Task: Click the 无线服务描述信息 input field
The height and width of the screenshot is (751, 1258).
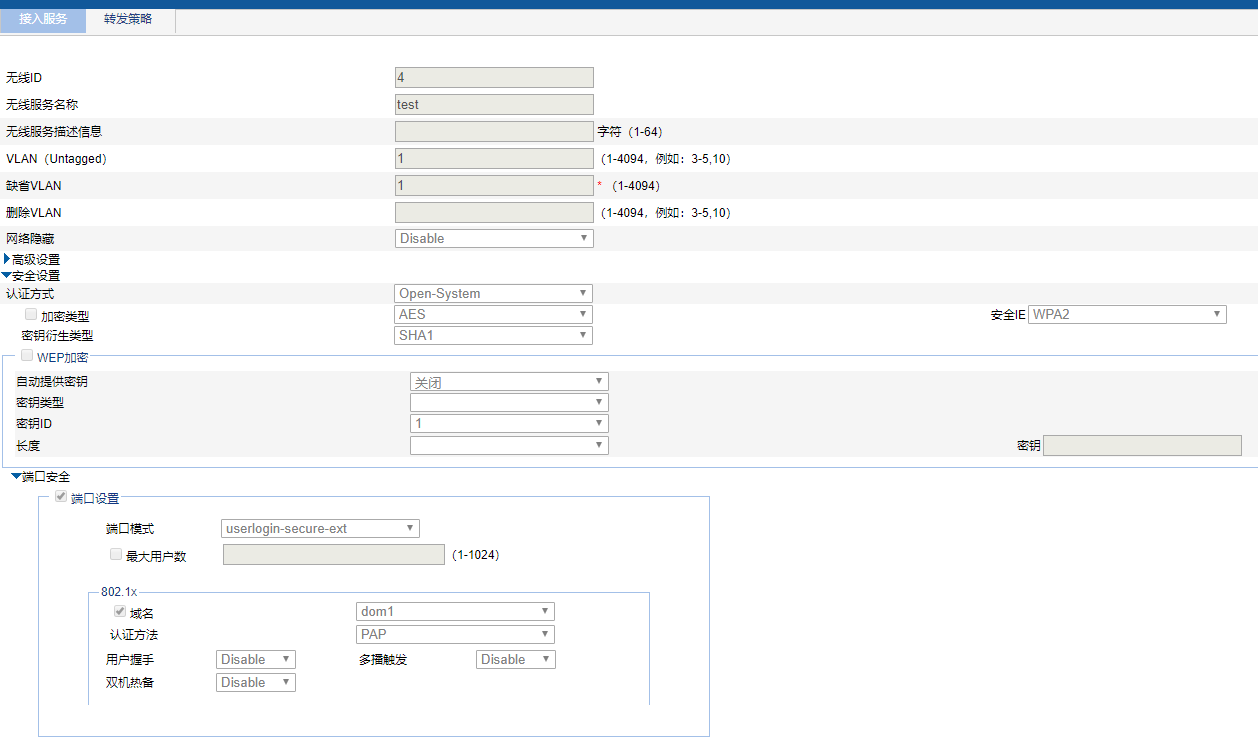Action: click(x=494, y=131)
